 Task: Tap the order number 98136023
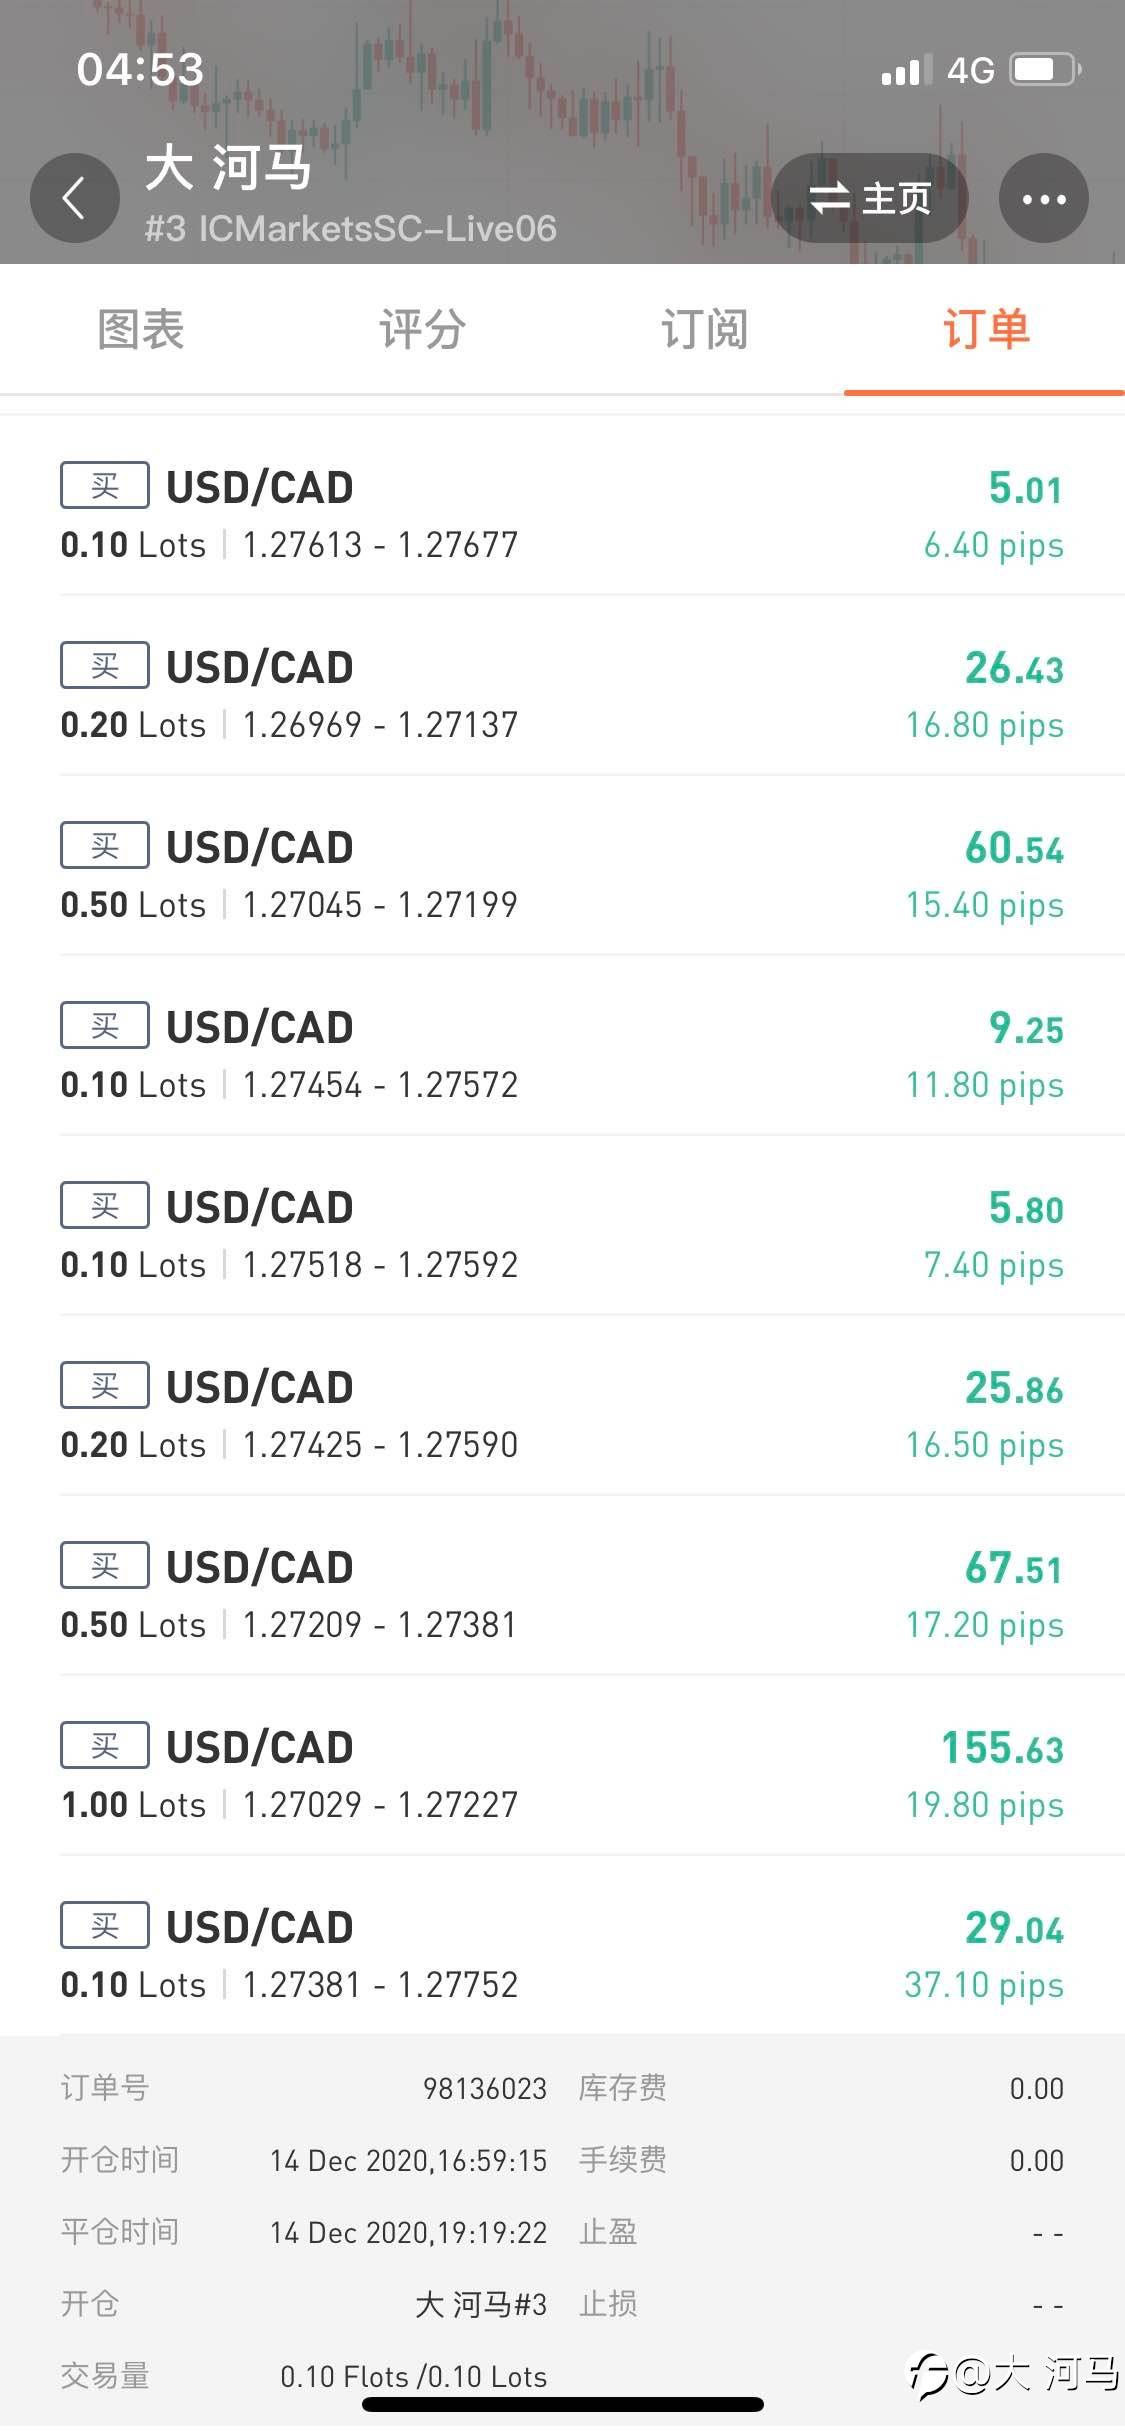[x=484, y=2089]
